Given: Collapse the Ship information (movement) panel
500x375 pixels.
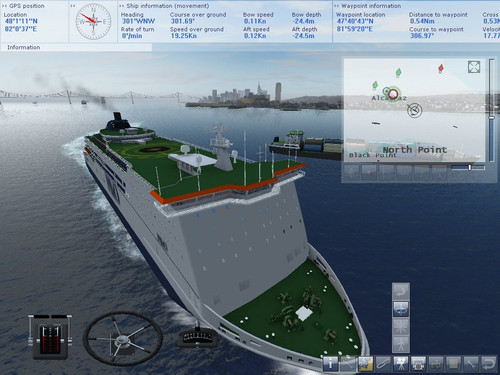Looking at the screenshot, I should click(122, 6).
